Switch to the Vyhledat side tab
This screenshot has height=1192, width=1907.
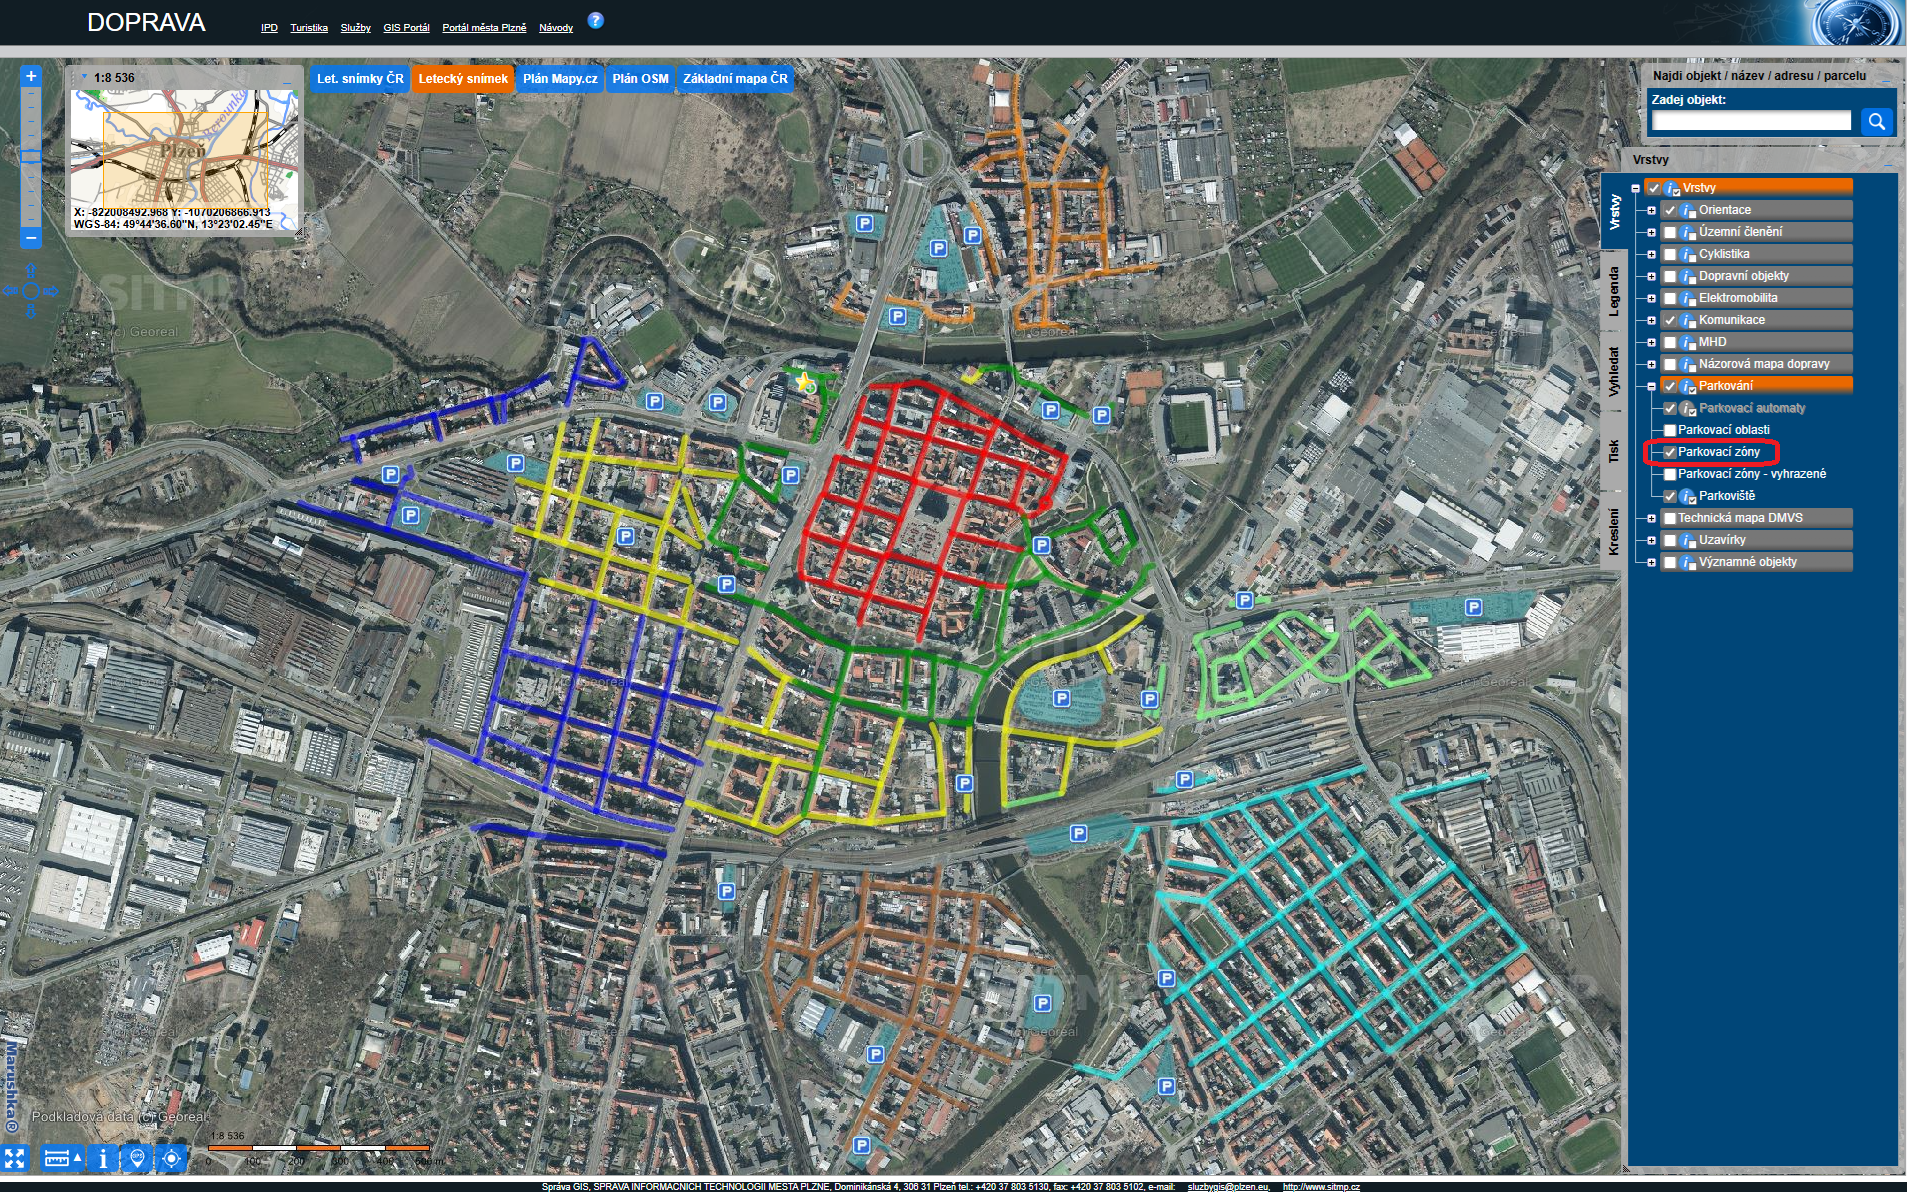click(1613, 371)
